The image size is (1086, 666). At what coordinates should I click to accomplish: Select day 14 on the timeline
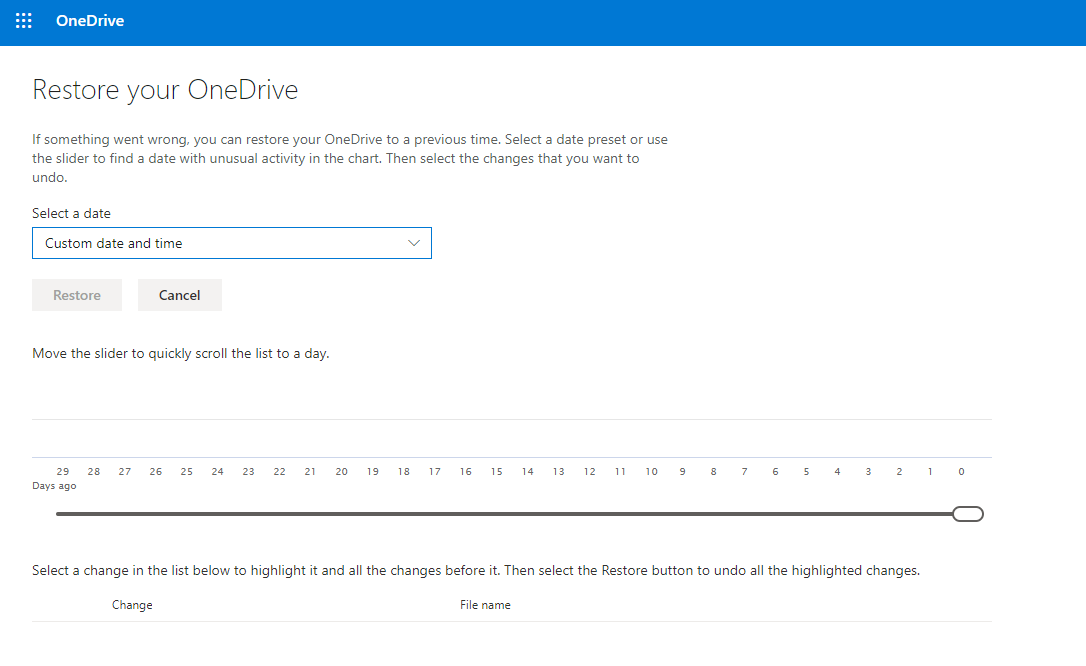pyautogui.click(x=528, y=472)
